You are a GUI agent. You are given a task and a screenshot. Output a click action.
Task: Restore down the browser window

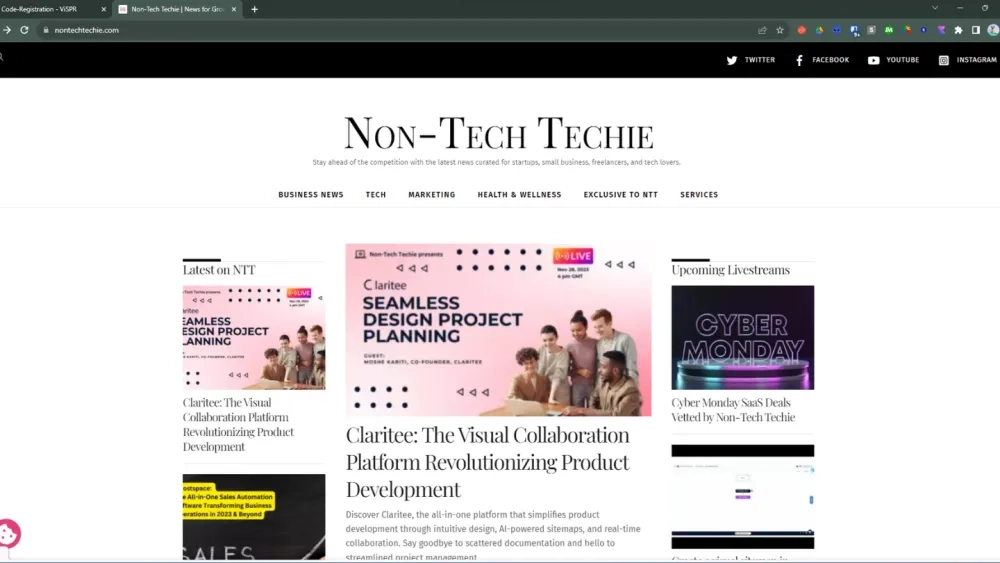pyautogui.click(x=985, y=8)
